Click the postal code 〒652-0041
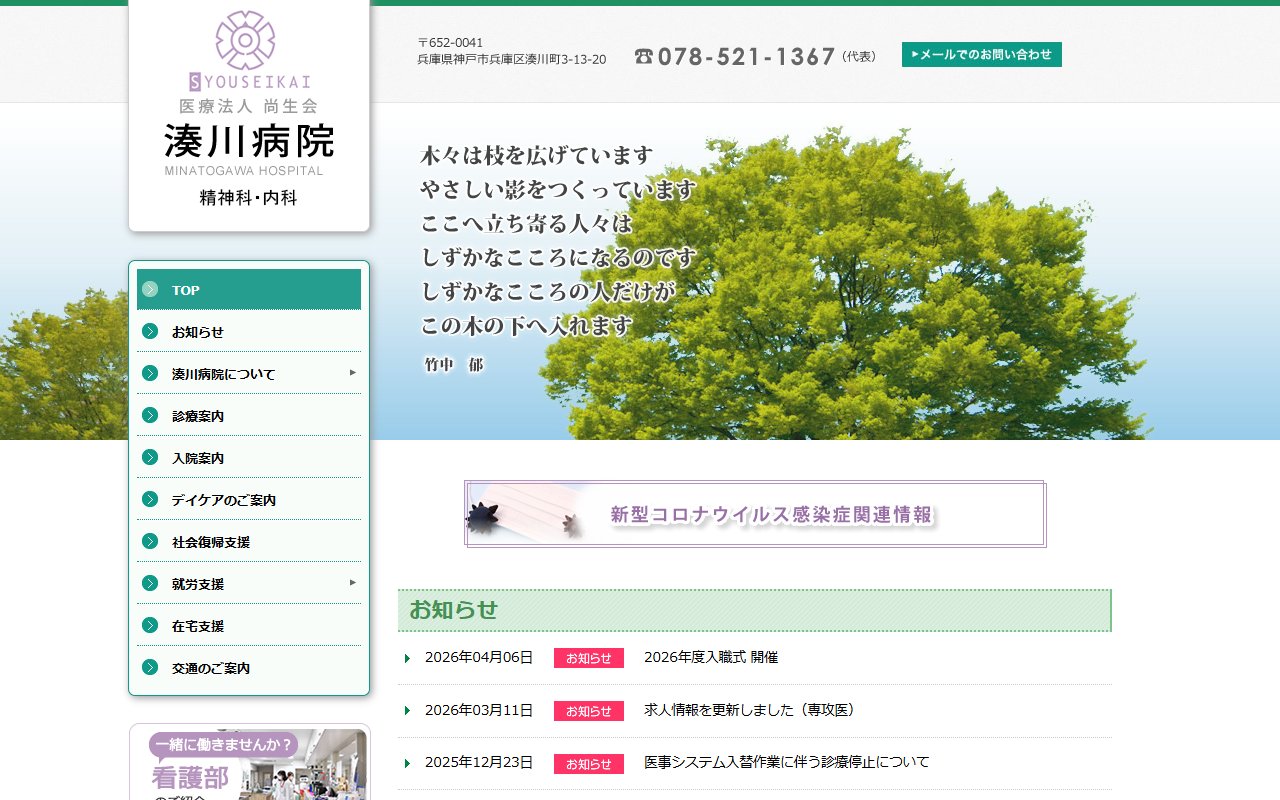1280x800 pixels. (x=450, y=43)
